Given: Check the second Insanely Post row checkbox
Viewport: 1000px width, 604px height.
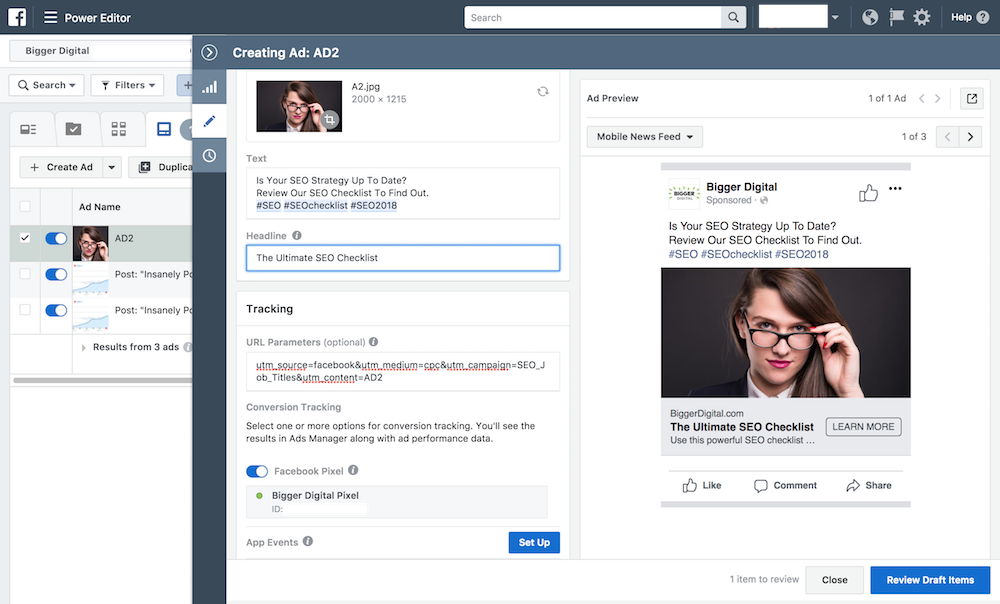Looking at the screenshot, I should [x=25, y=309].
